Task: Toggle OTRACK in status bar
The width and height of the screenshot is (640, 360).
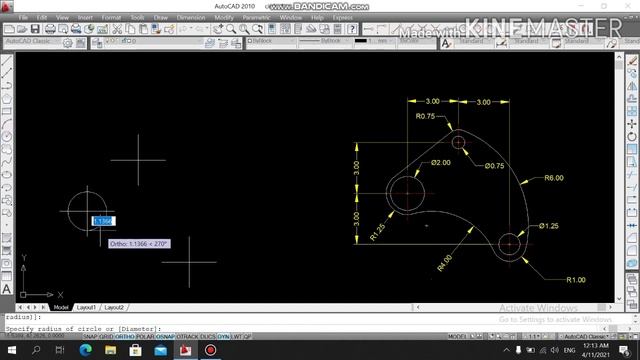Action: coord(187,337)
